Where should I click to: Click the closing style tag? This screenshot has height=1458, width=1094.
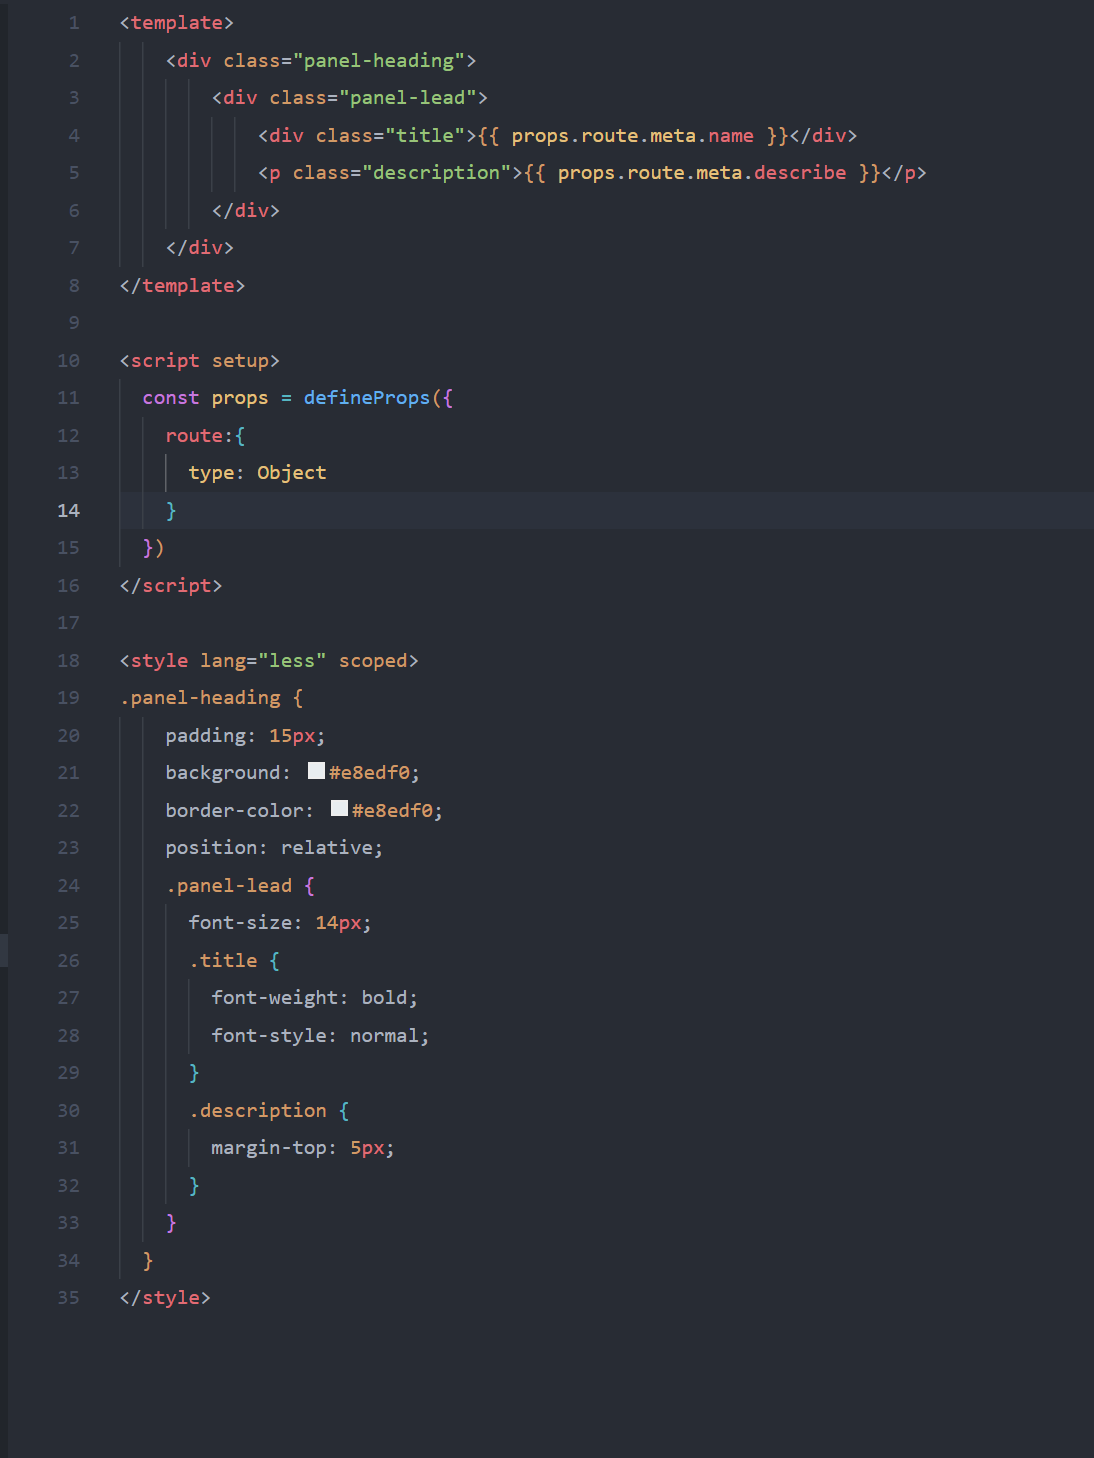click(x=164, y=1297)
